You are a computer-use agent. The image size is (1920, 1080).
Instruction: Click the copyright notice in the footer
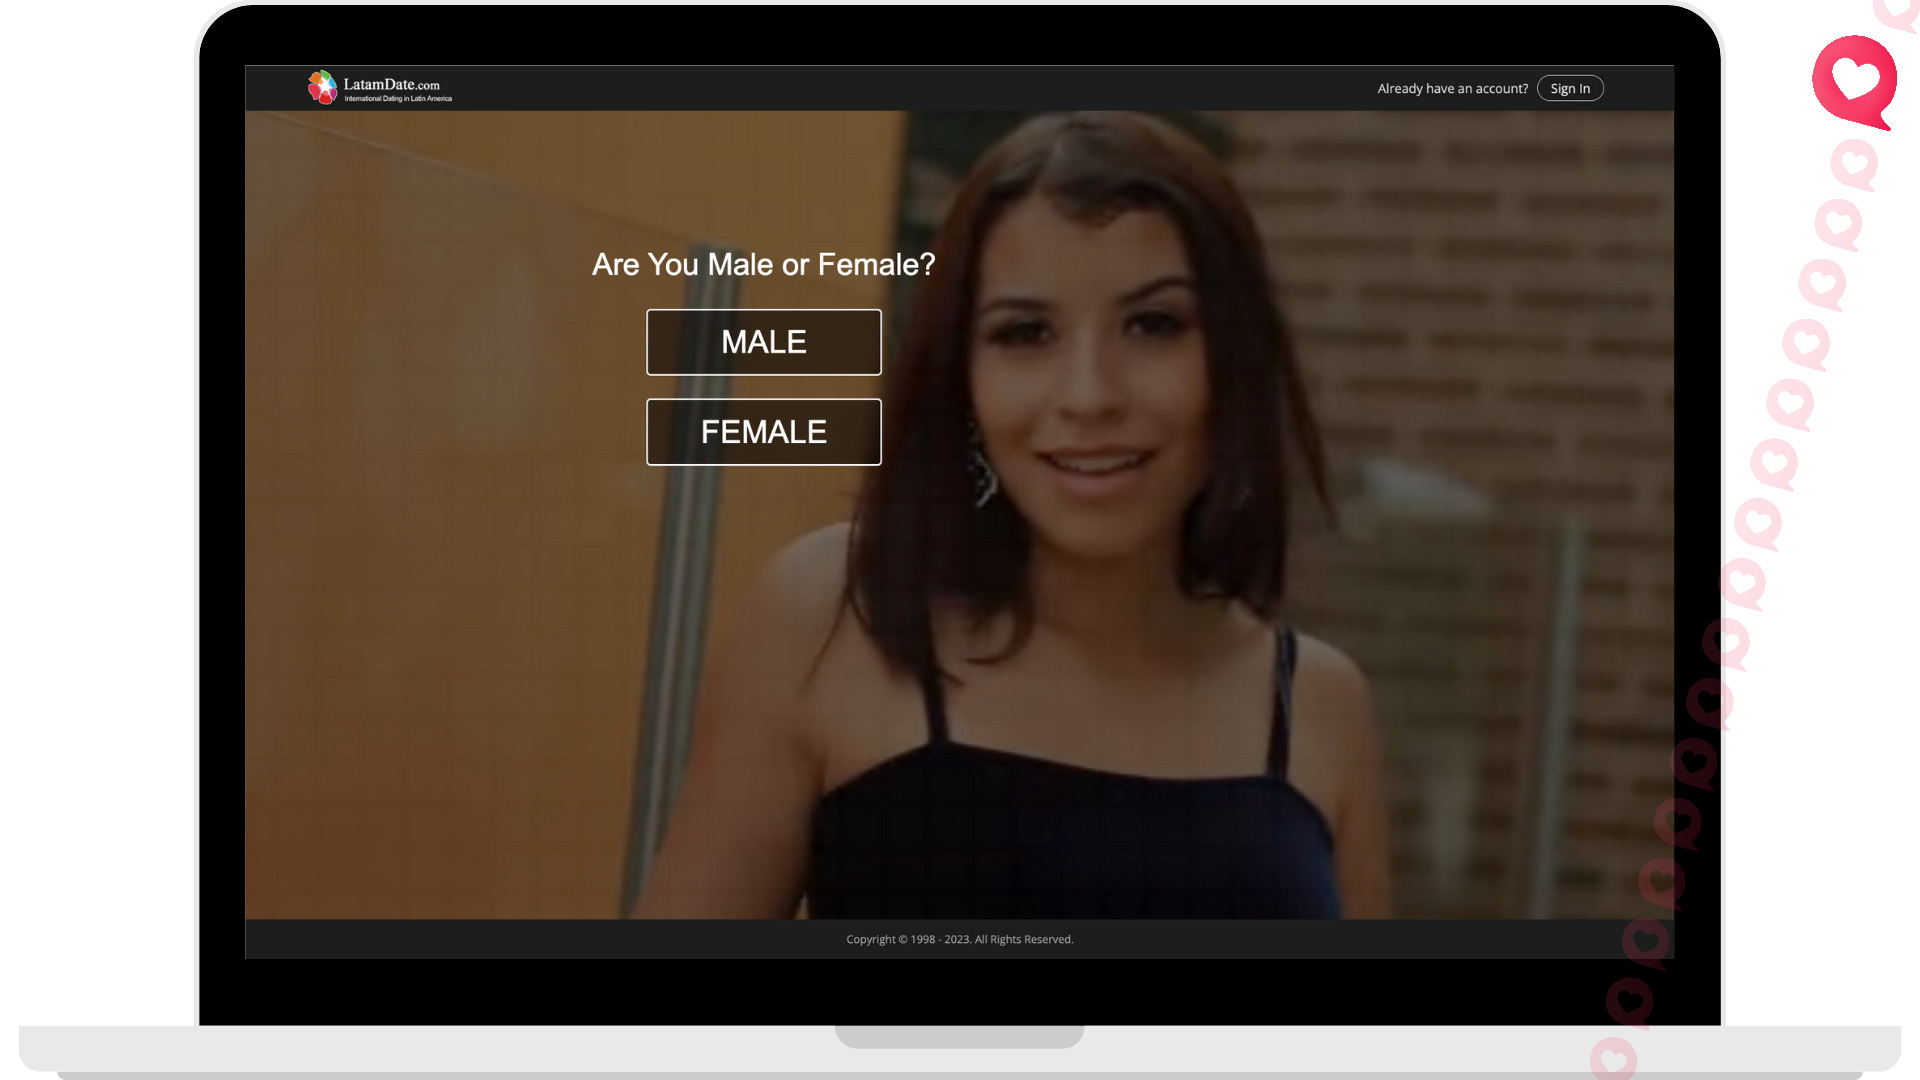click(959, 939)
